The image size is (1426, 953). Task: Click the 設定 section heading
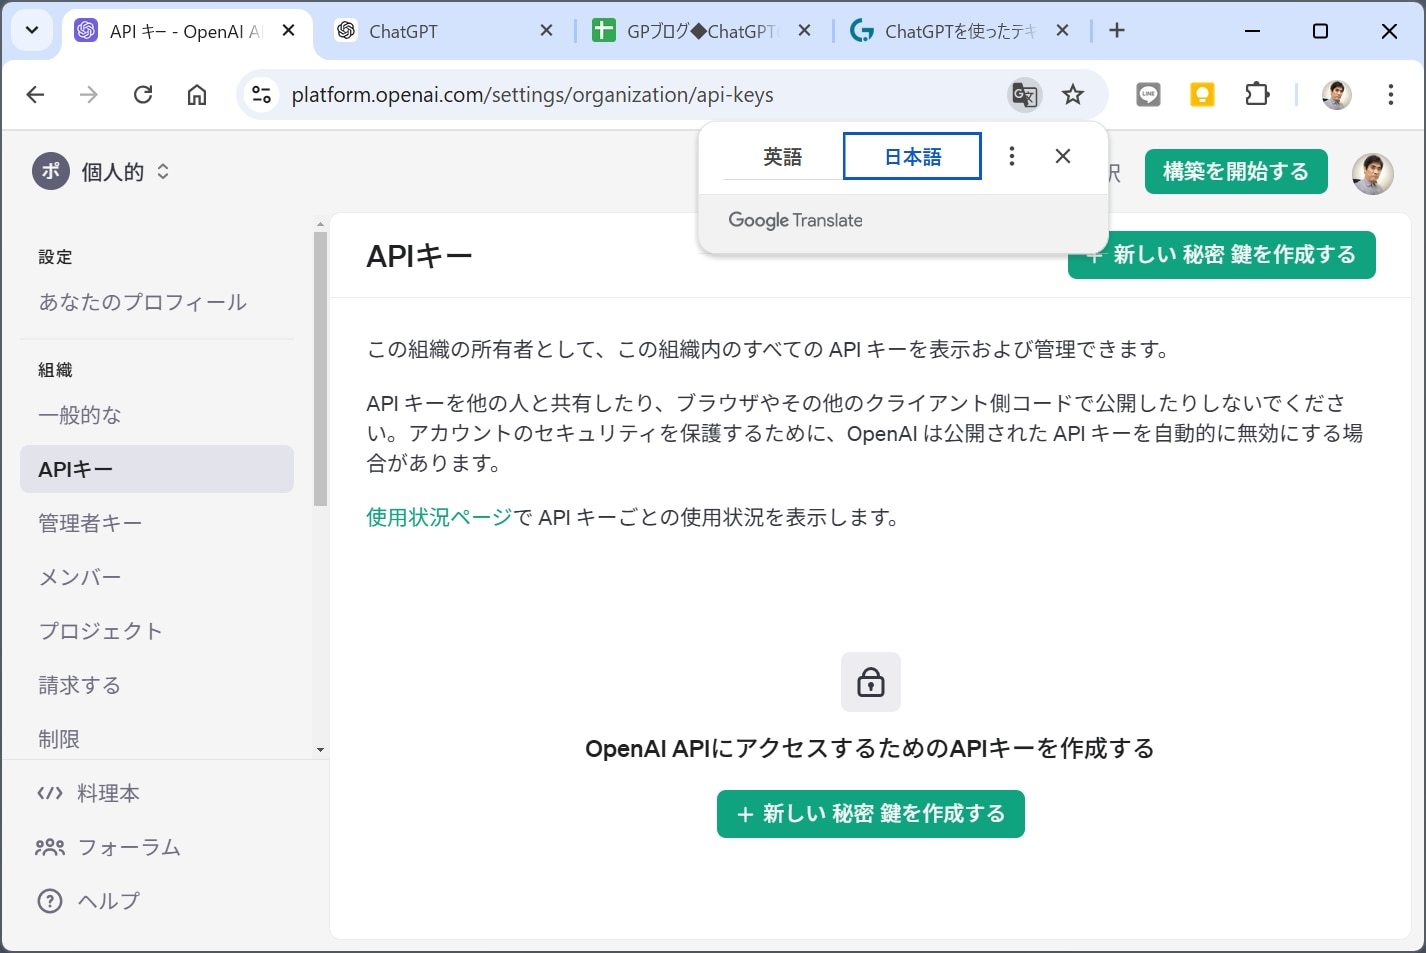(55, 257)
